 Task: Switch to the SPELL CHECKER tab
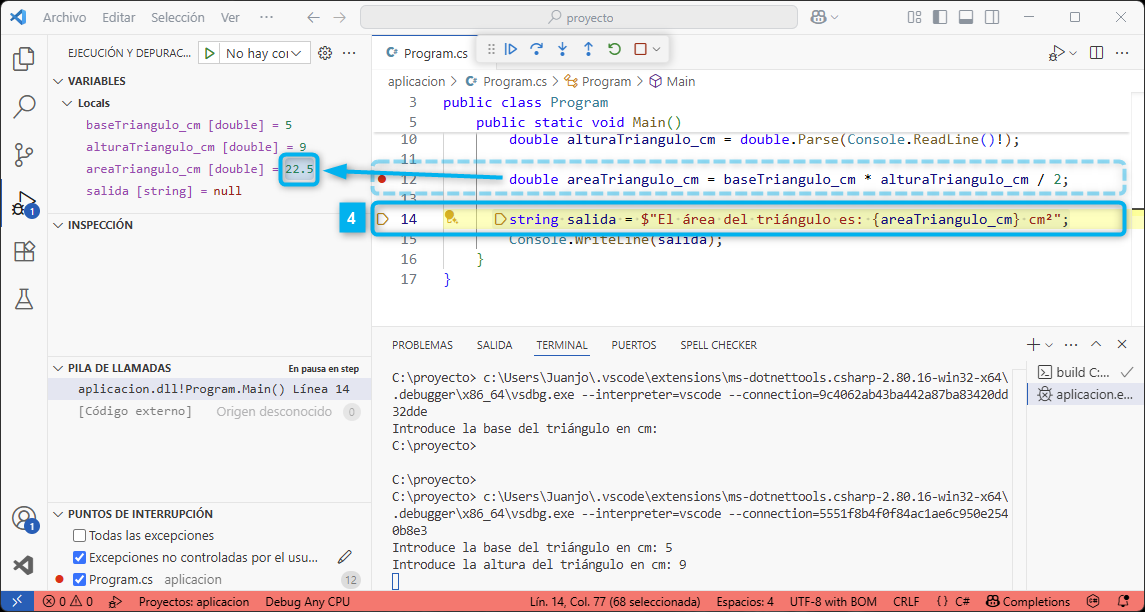[x=719, y=345]
